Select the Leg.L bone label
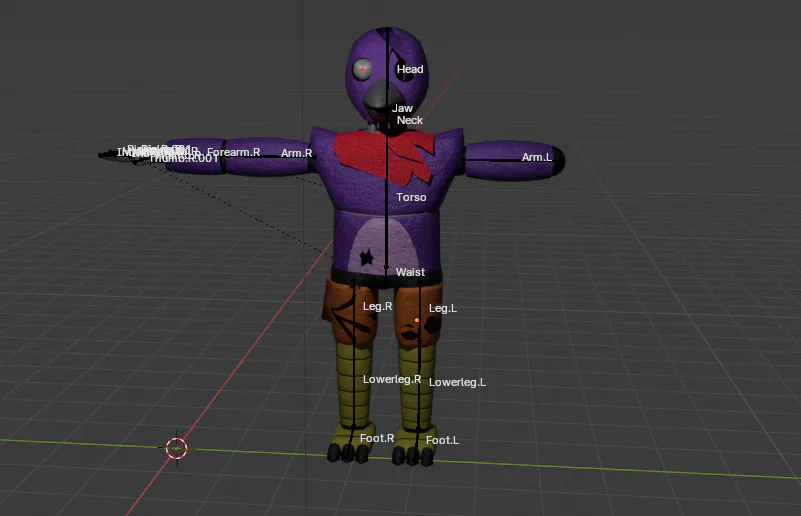Screen dimensions: 801x516 [442, 309]
